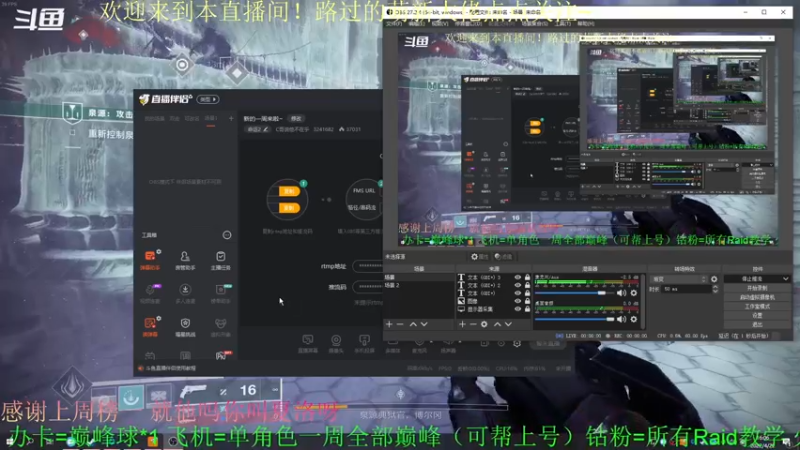
Task: Hide the 图像 source via eye icon
Action: pos(518,301)
